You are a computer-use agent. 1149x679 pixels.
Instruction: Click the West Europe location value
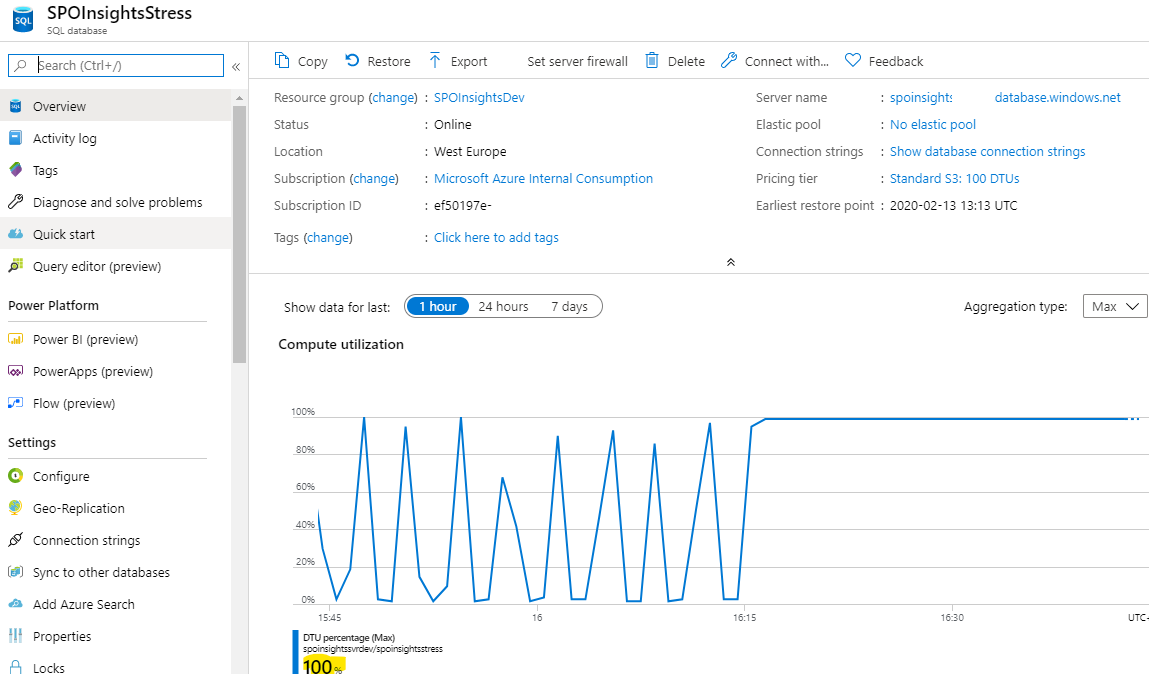click(x=470, y=152)
